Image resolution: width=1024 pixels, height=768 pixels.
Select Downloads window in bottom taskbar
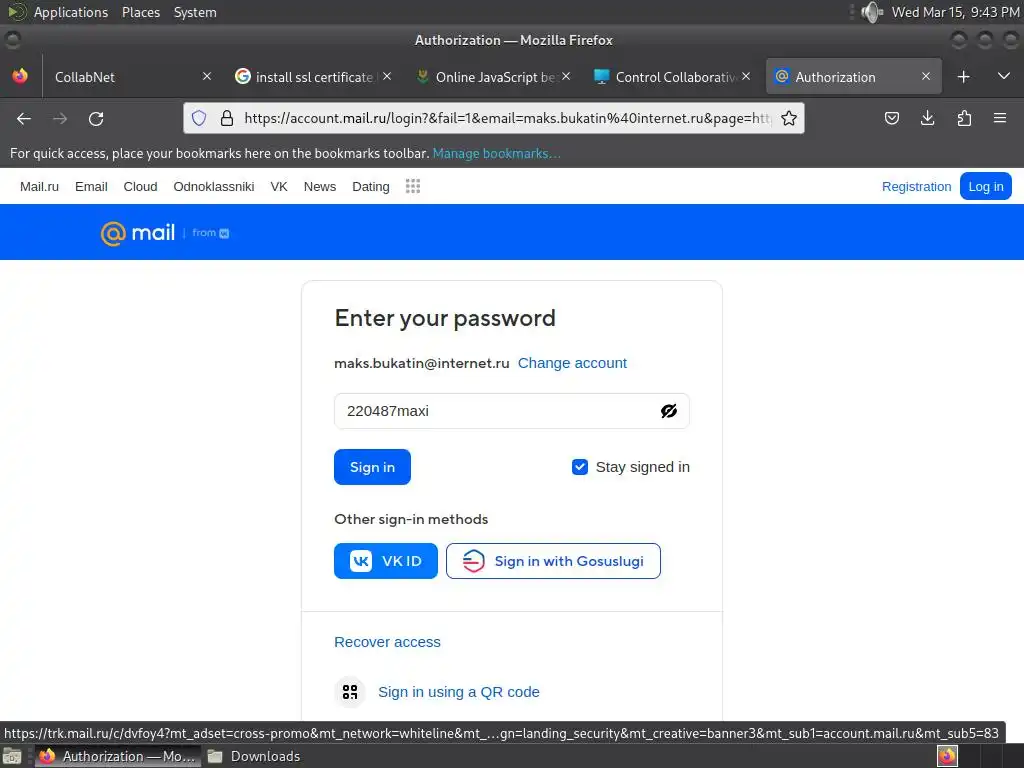tap(255, 756)
